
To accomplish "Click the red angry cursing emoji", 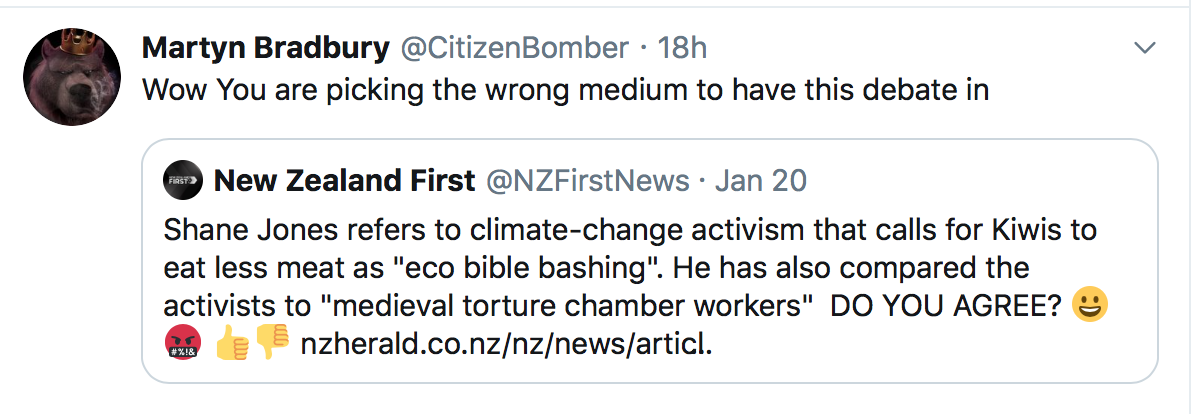I will [x=182, y=343].
